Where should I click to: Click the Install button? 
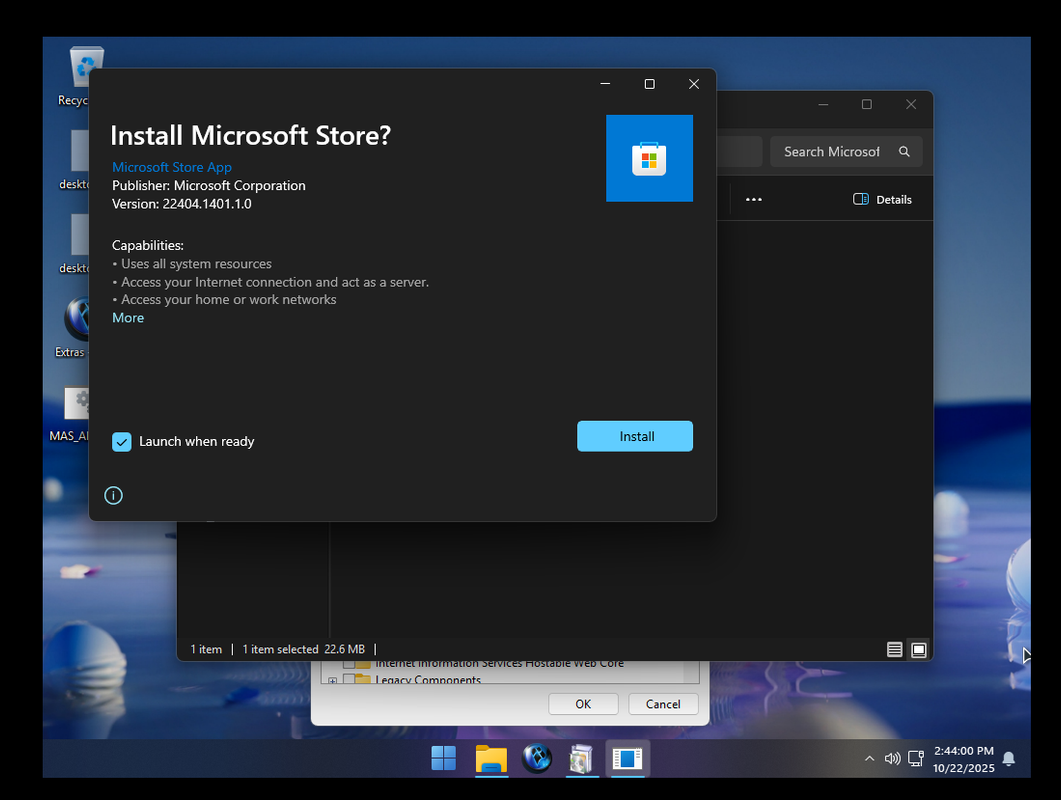coord(635,437)
